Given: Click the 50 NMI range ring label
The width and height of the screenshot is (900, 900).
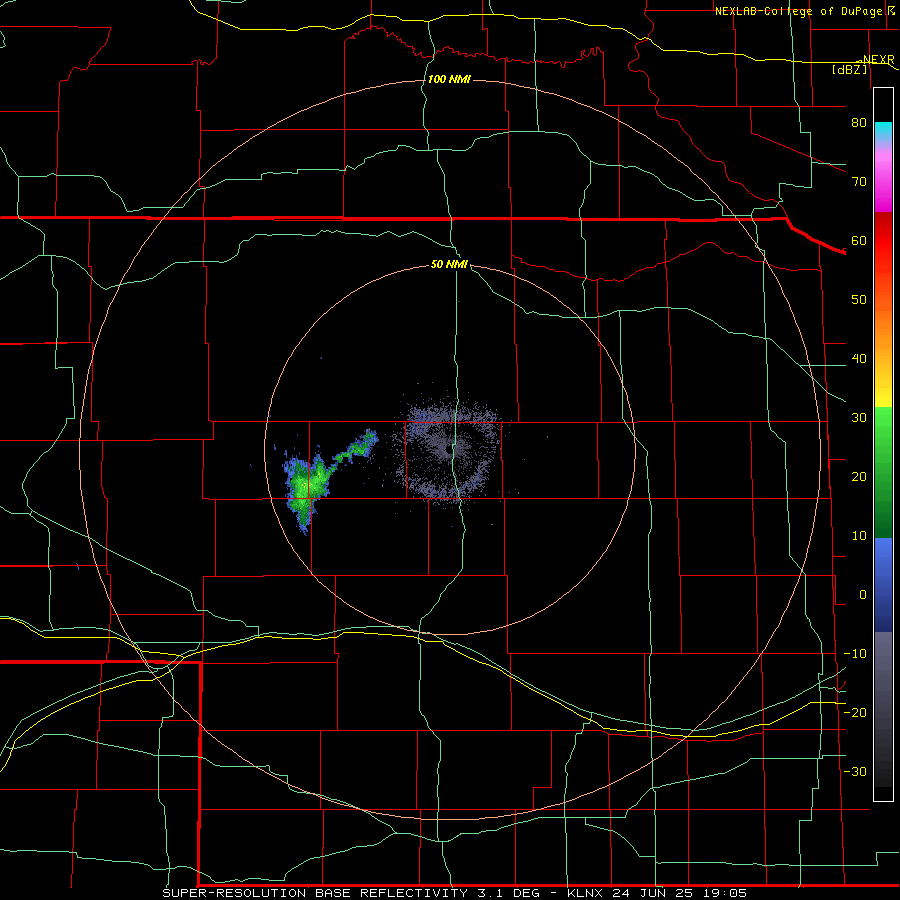Looking at the screenshot, I should [449, 265].
